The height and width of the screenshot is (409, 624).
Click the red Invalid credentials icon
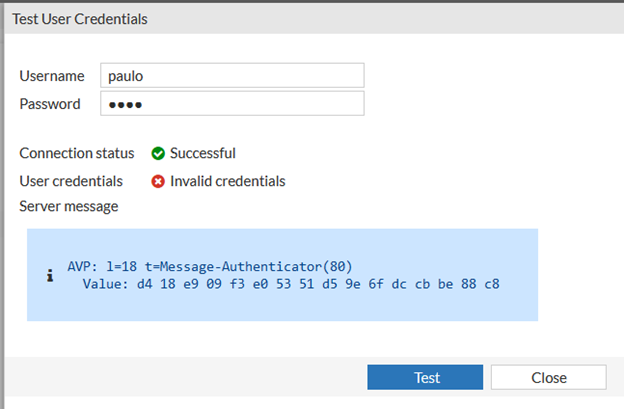click(x=158, y=181)
